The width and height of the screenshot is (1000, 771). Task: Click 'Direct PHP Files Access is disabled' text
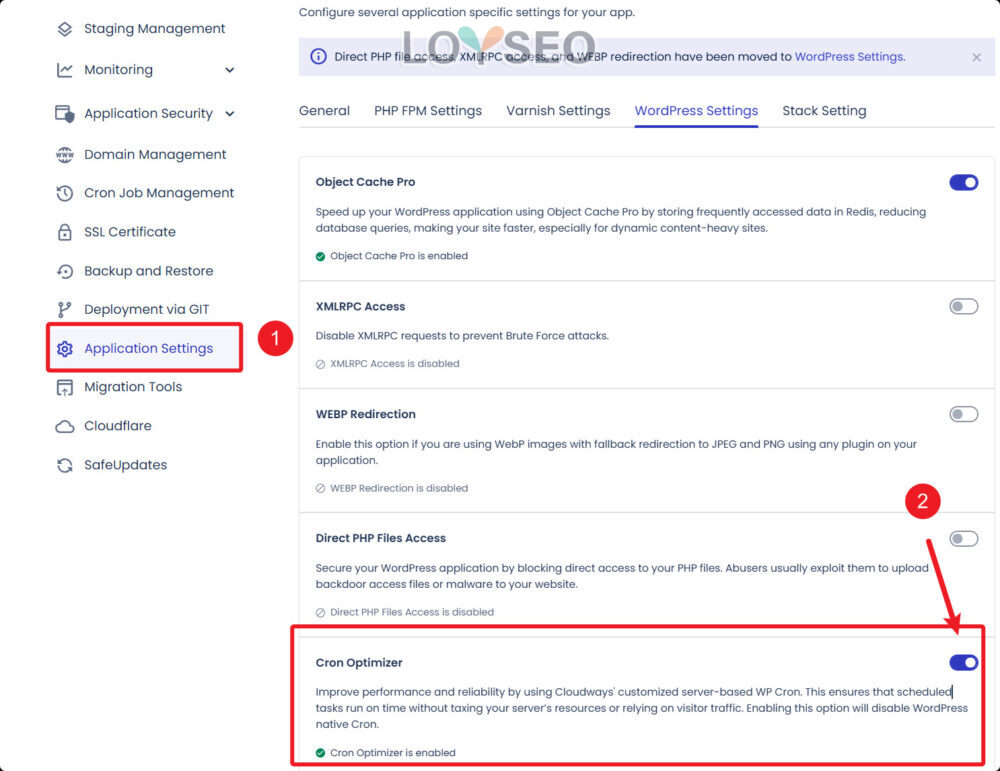411,613
